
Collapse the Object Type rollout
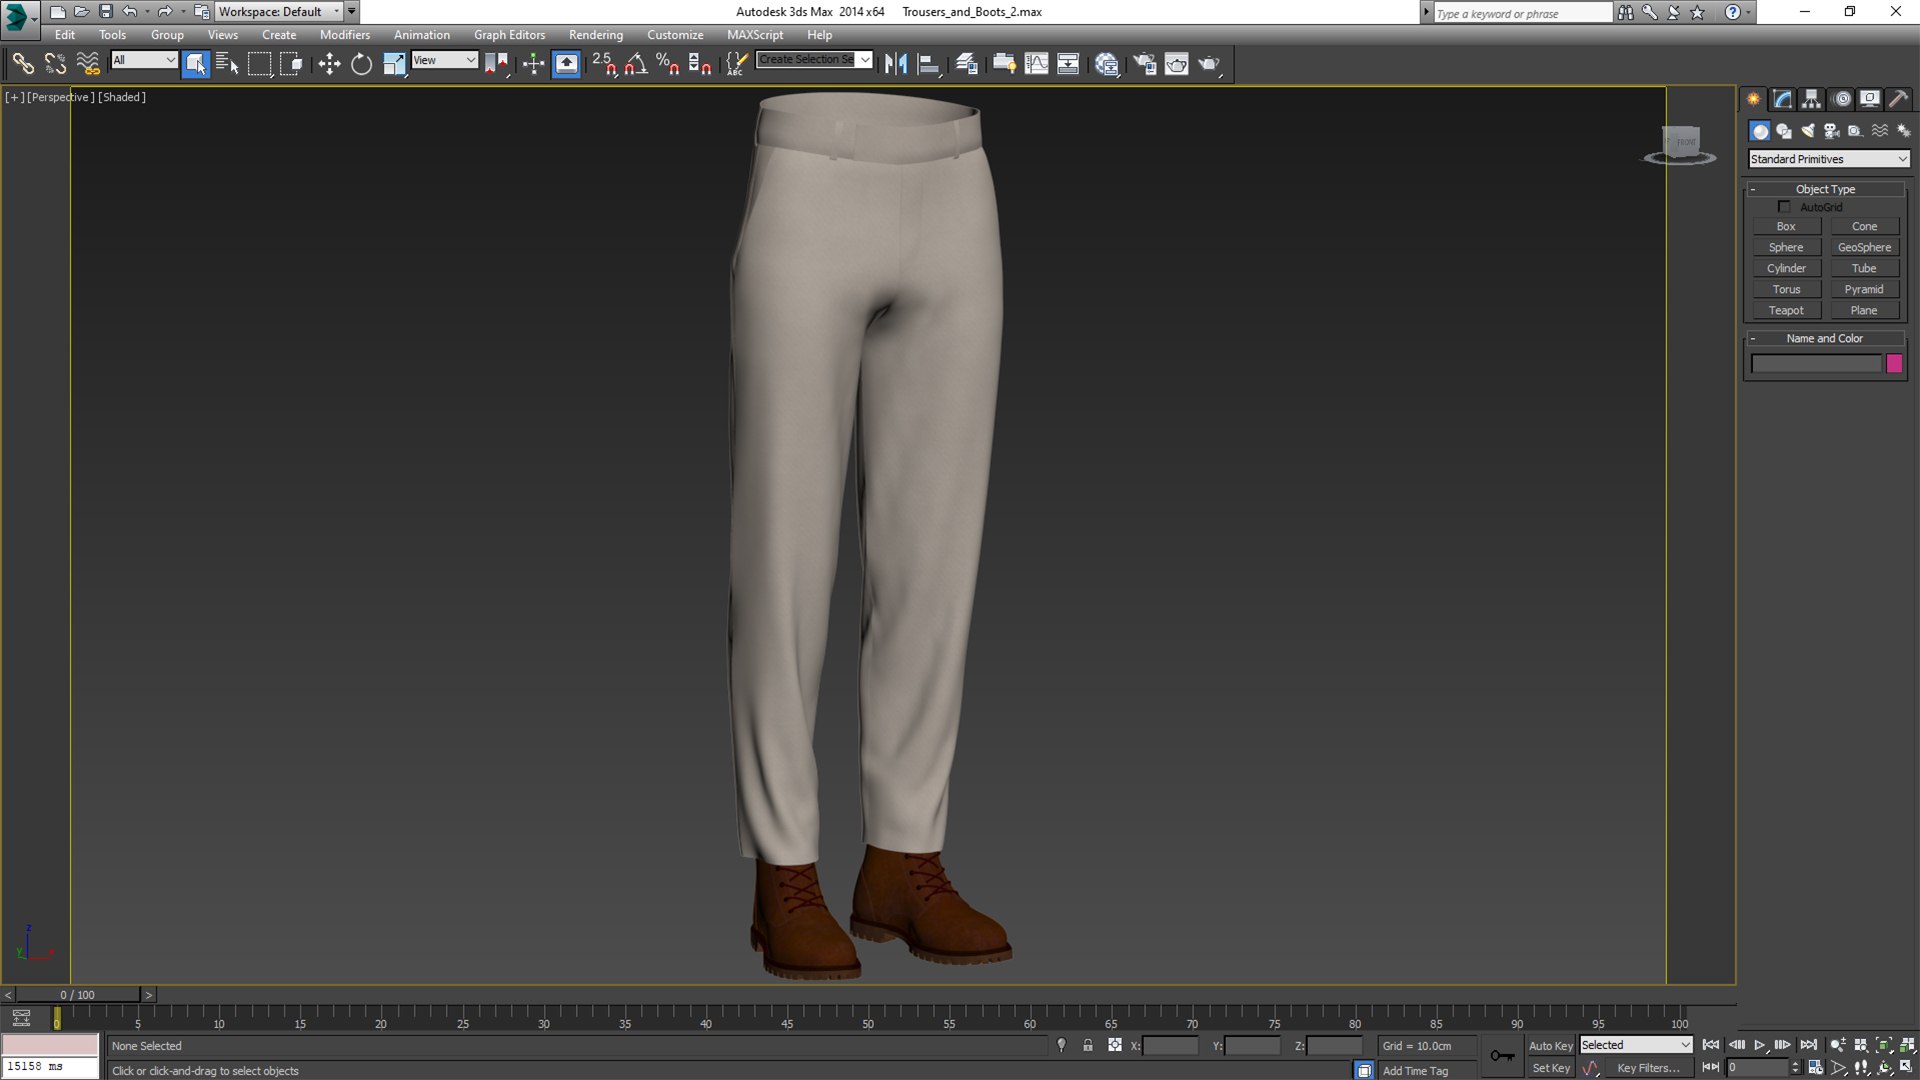click(x=1825, y=189)
